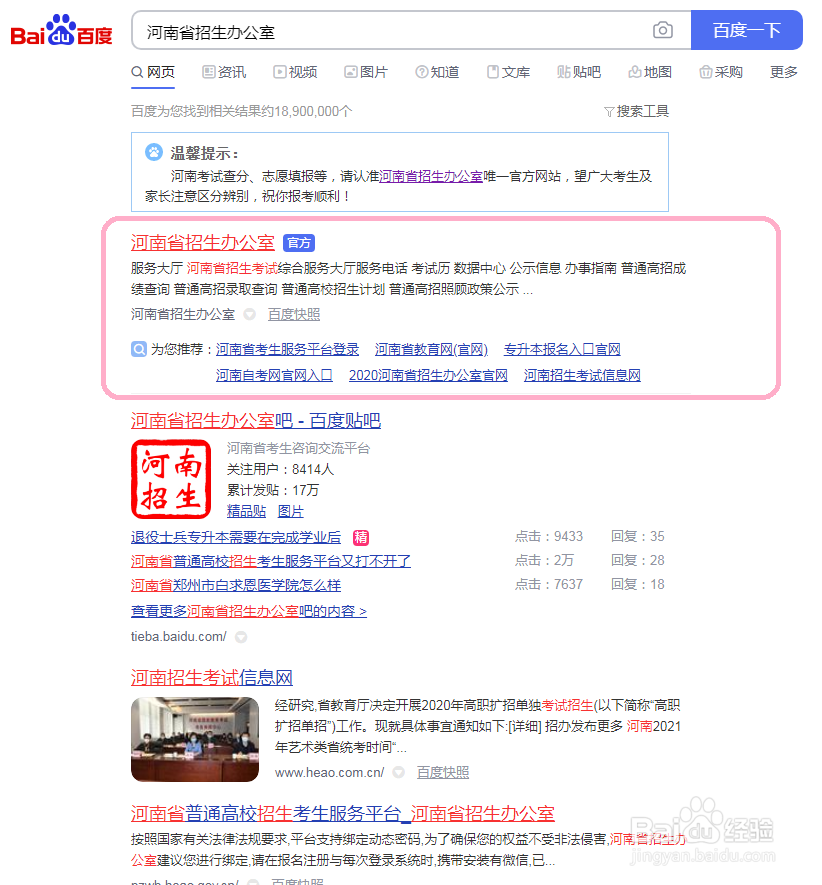The image size is (822, 885).
Task: Click the result count 约18,900,000个 text
Action: [x=307, y=111]
